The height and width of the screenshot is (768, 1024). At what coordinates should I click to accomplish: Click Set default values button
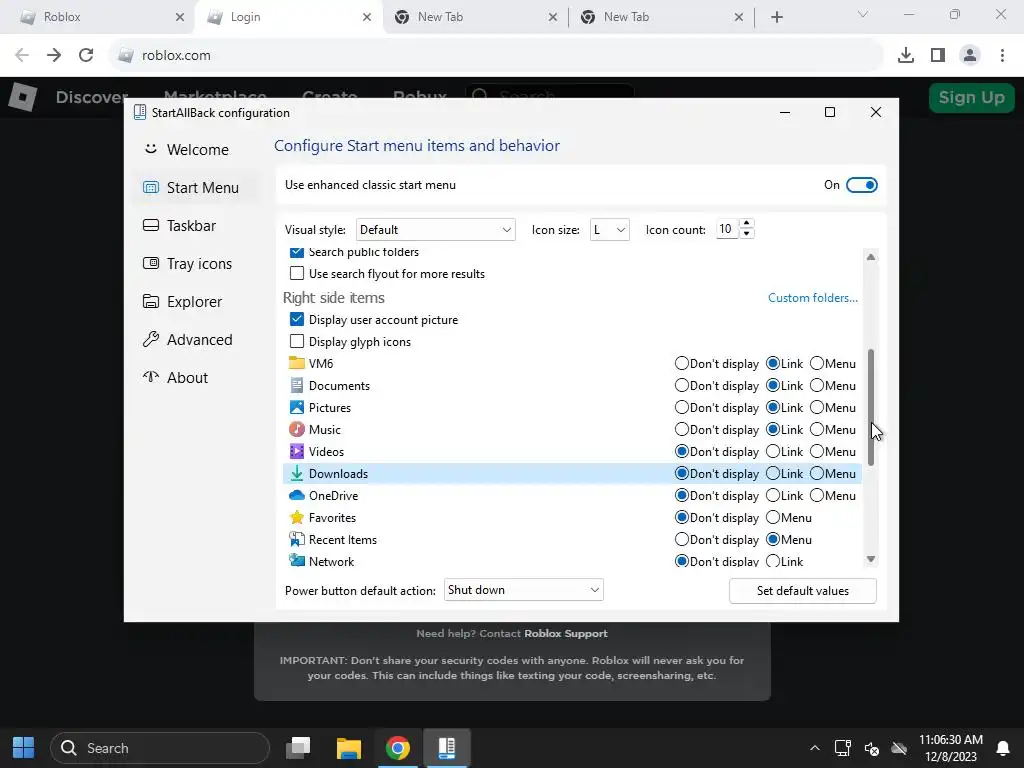[x=803, y=590]
